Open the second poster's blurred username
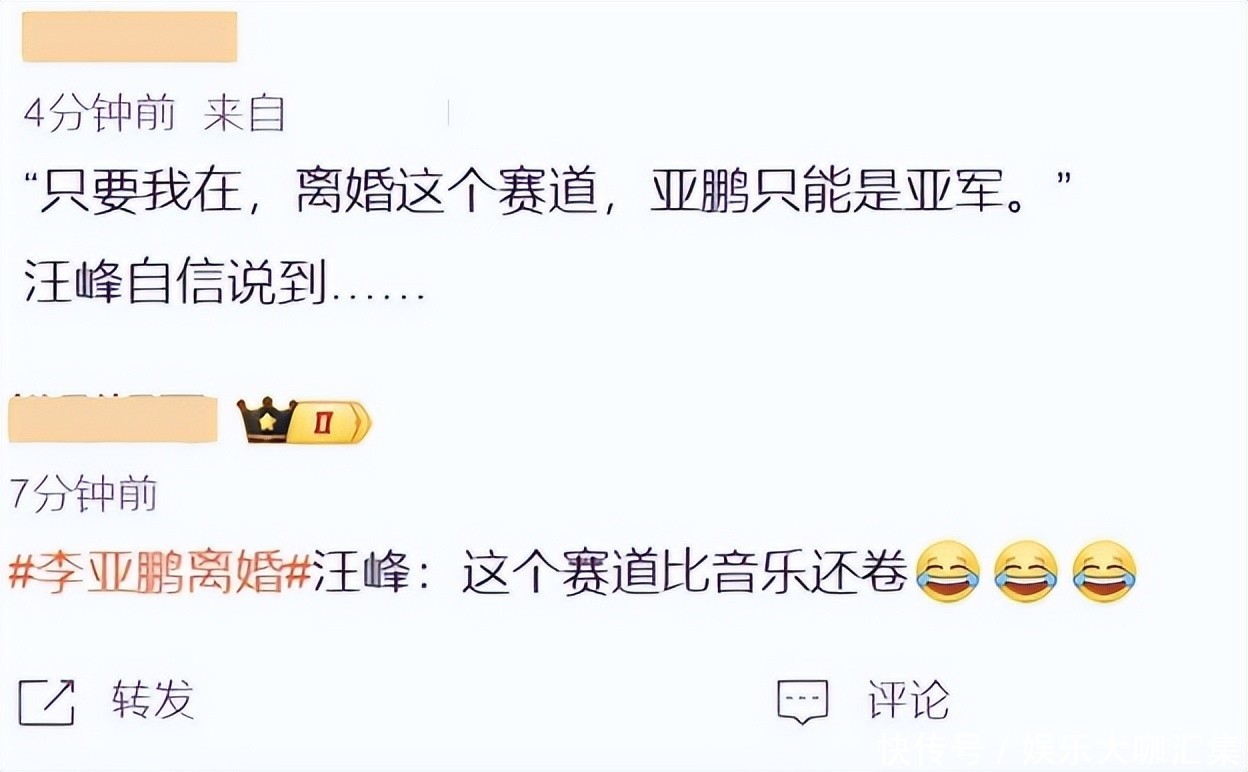 click(113, 419)
